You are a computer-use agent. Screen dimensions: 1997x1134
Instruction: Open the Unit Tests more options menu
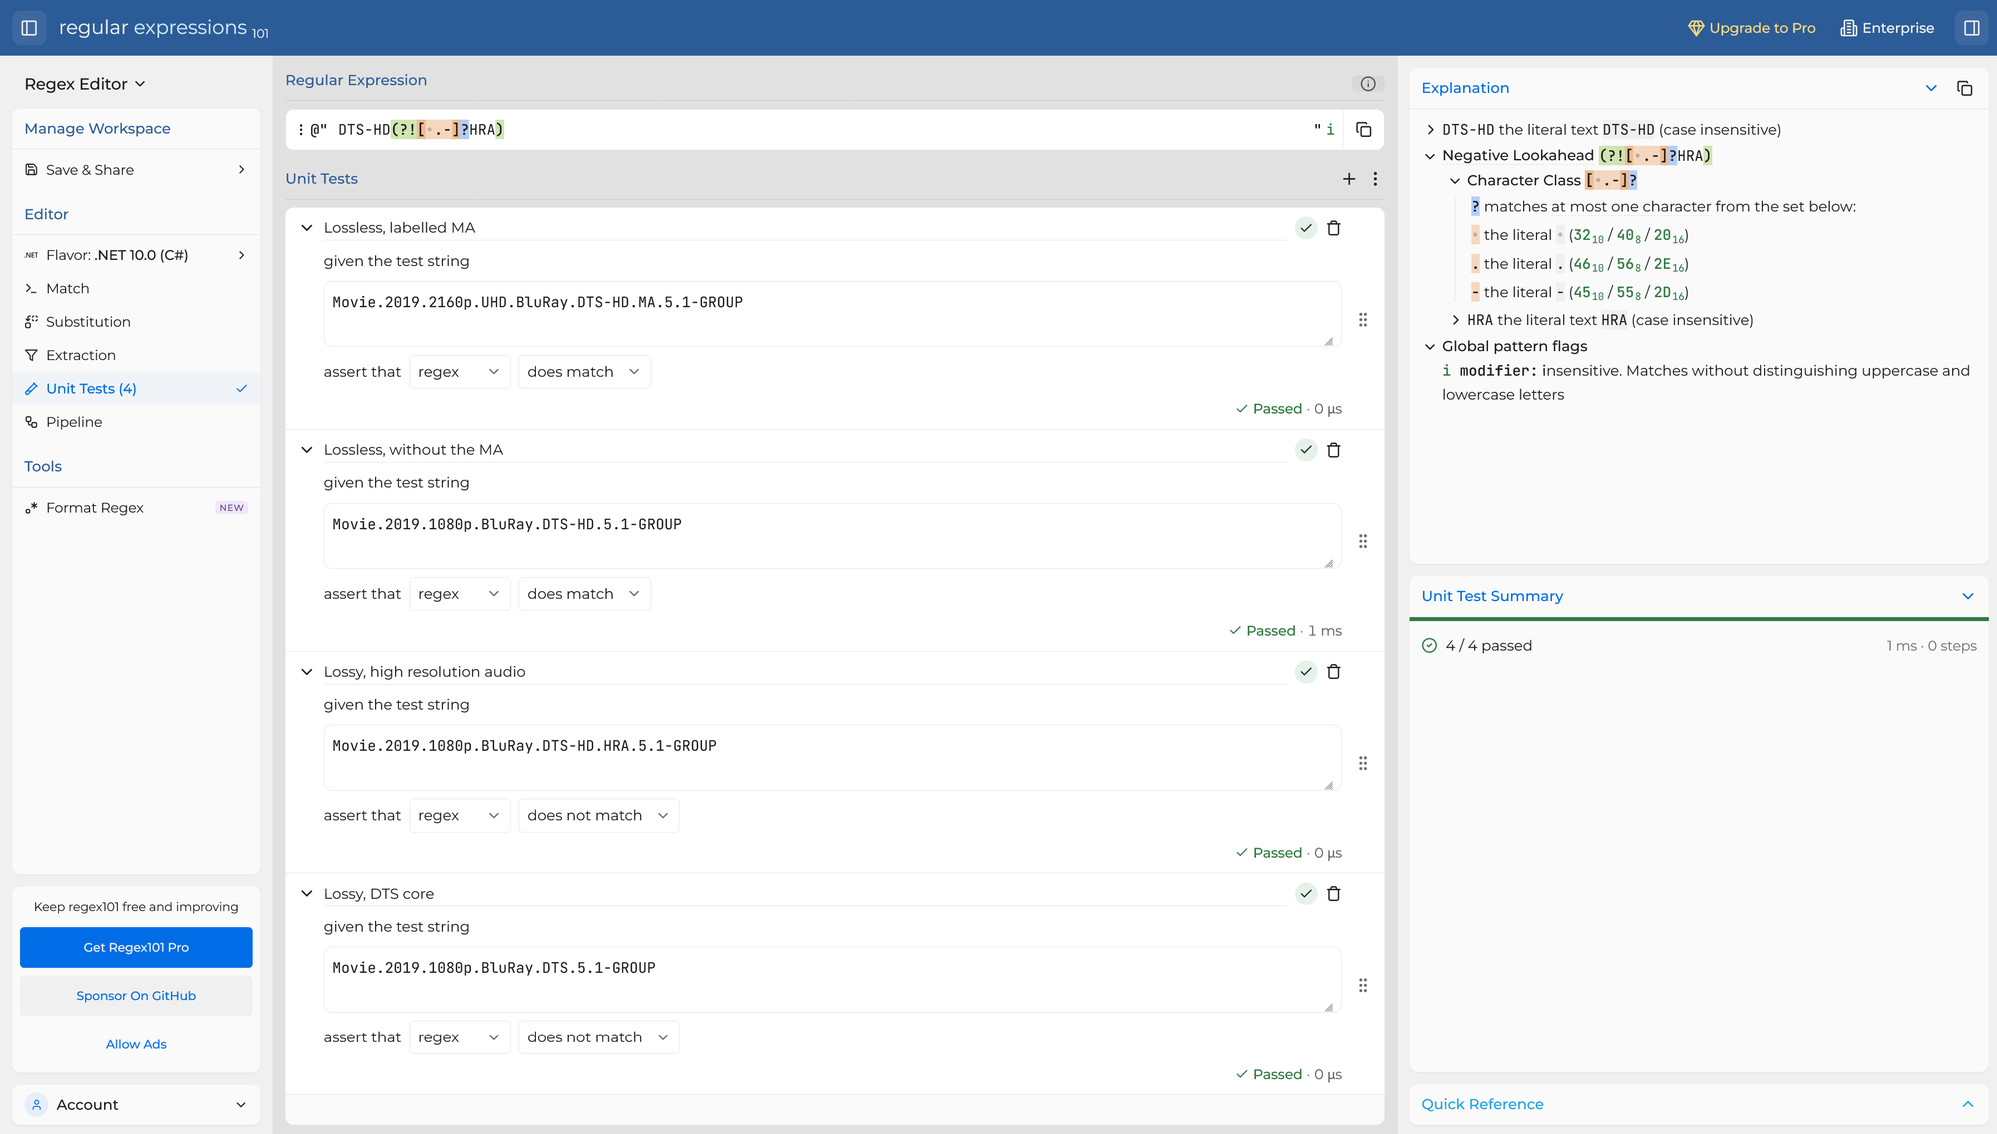(x=1375, y=178)
